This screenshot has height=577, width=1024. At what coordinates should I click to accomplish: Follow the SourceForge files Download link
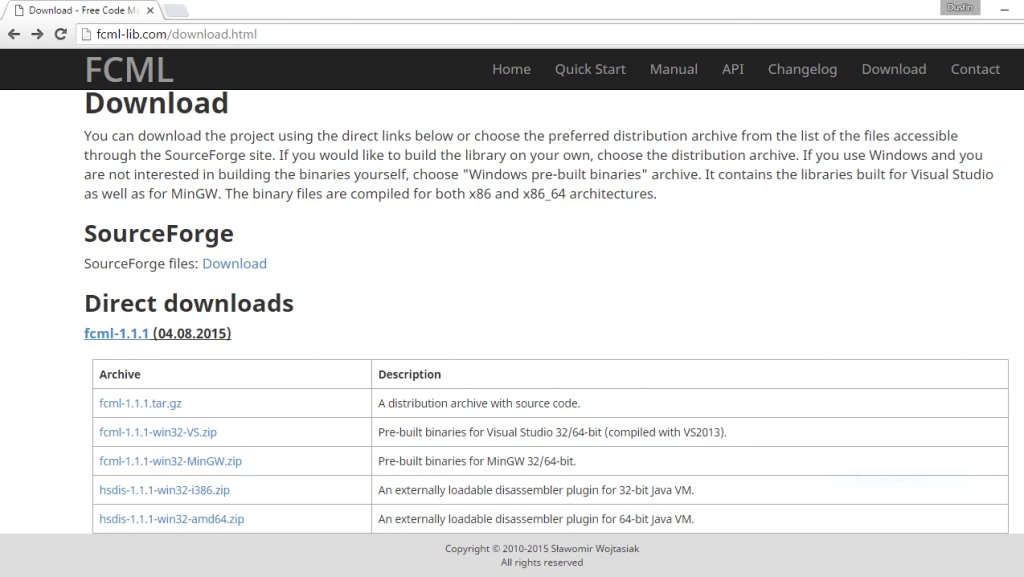coord(234,264)
